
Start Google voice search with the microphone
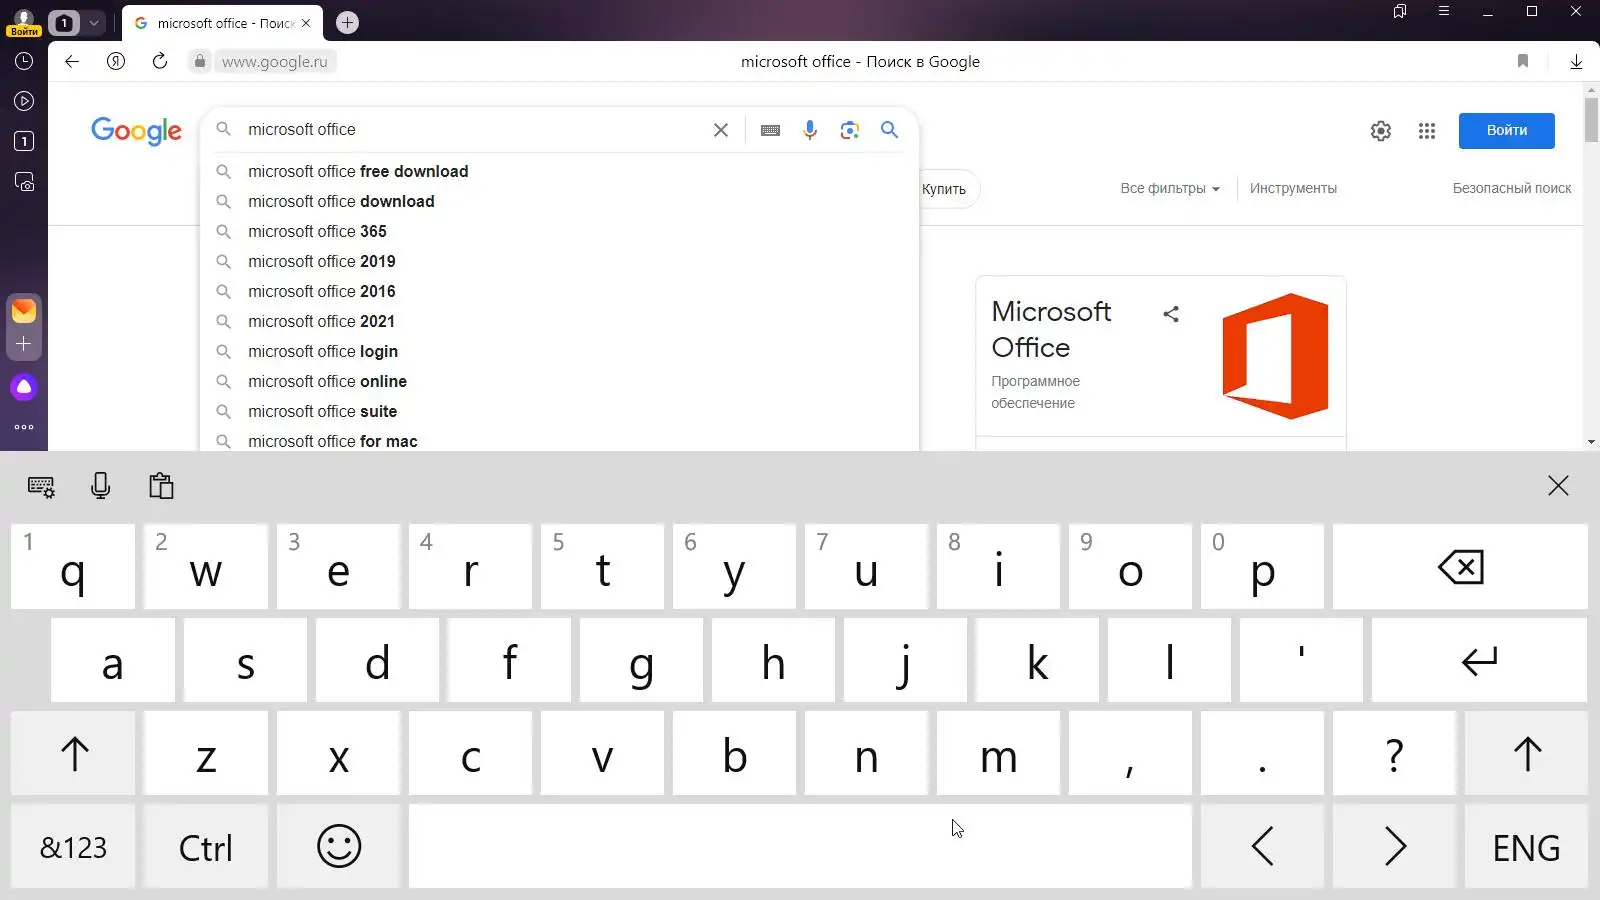[x=810, y=130]
